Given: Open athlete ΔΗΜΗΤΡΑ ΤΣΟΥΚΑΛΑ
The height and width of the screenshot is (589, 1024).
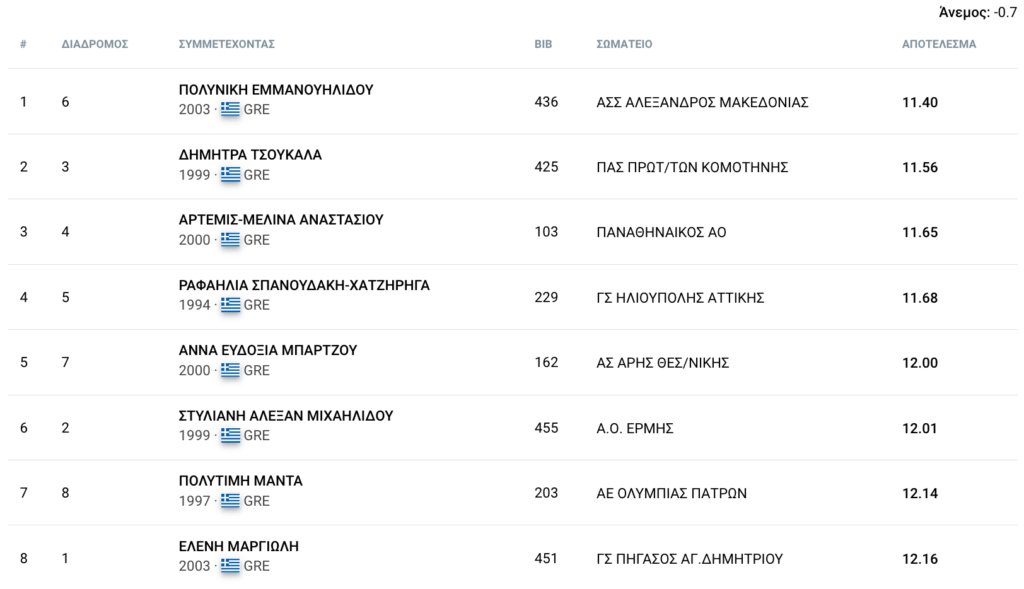Looking at the screenshot, I should tap(250, 155).
